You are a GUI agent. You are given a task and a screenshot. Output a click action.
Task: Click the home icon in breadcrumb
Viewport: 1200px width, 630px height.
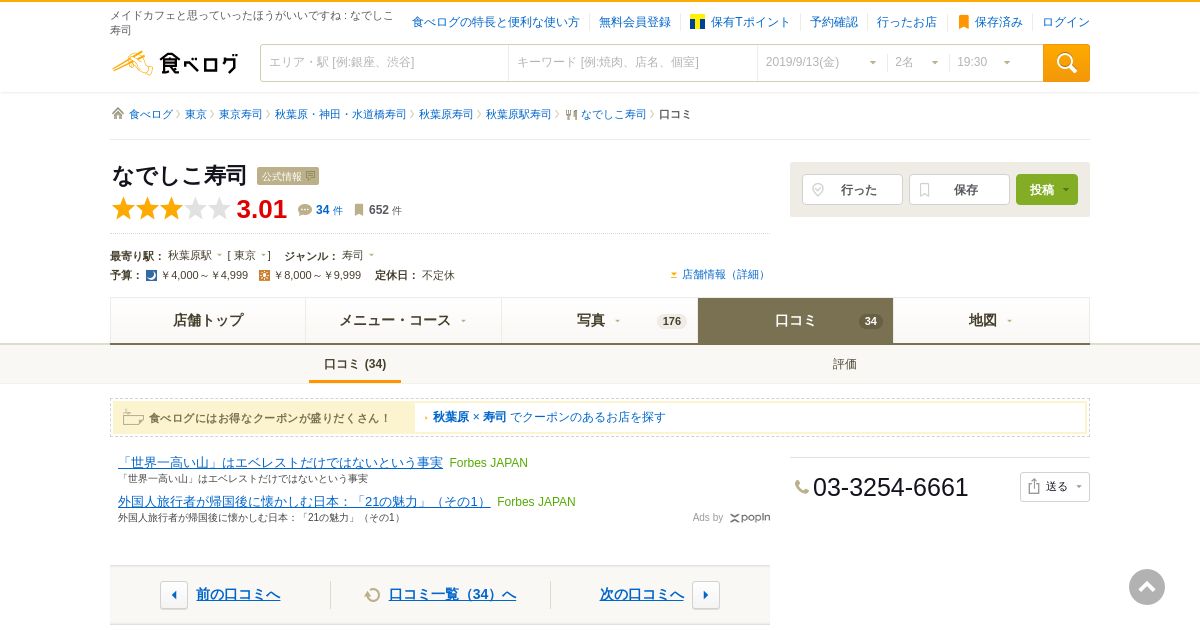pyautogui.click(x=118, y=114)
